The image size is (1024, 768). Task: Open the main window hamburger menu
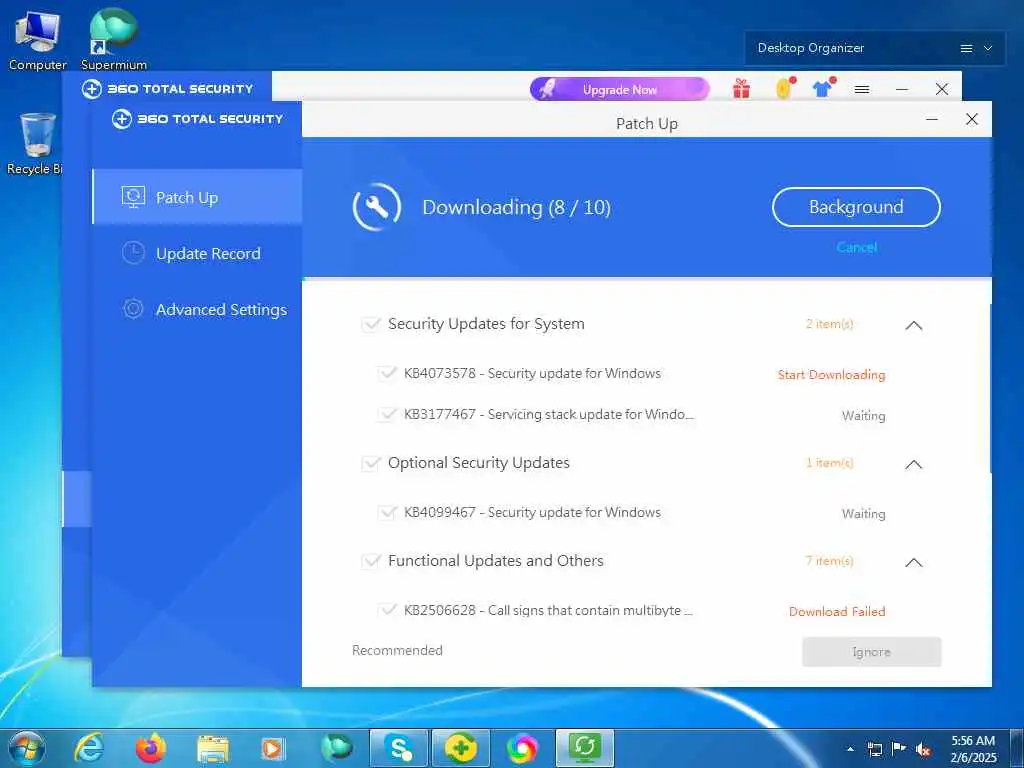862,89
